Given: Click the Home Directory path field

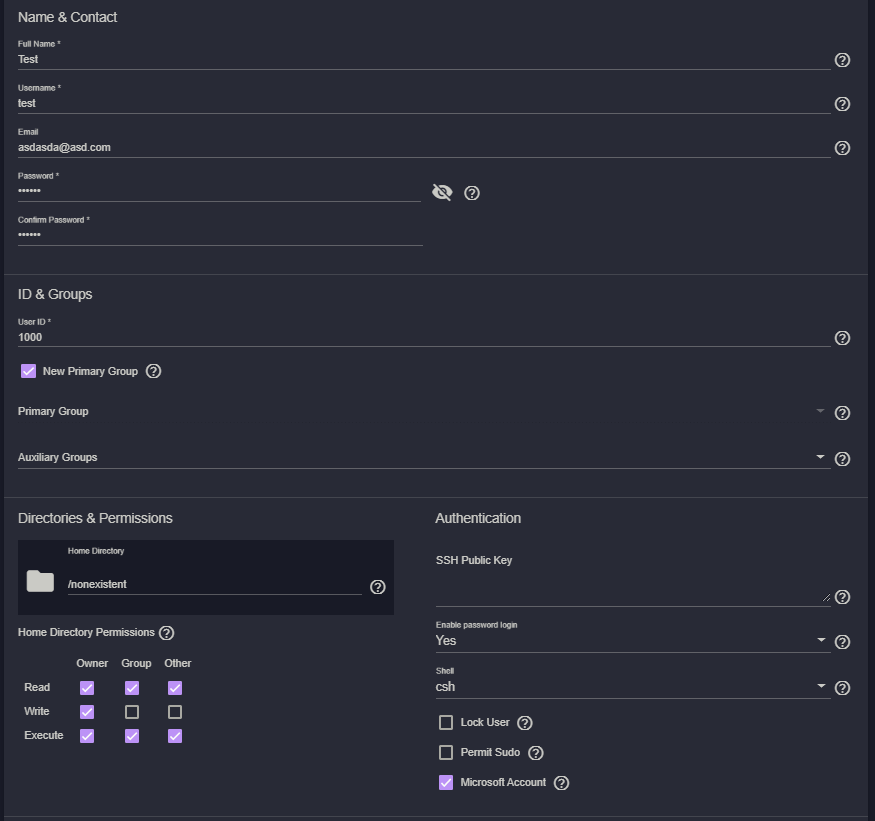Looking at the screenshot, I should 214,584.
